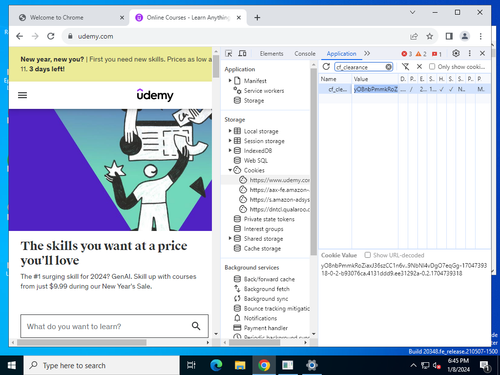The image size is (500, 375).
Task: Enable Only show cookies with issue checkbox
Action: (432, 67)
